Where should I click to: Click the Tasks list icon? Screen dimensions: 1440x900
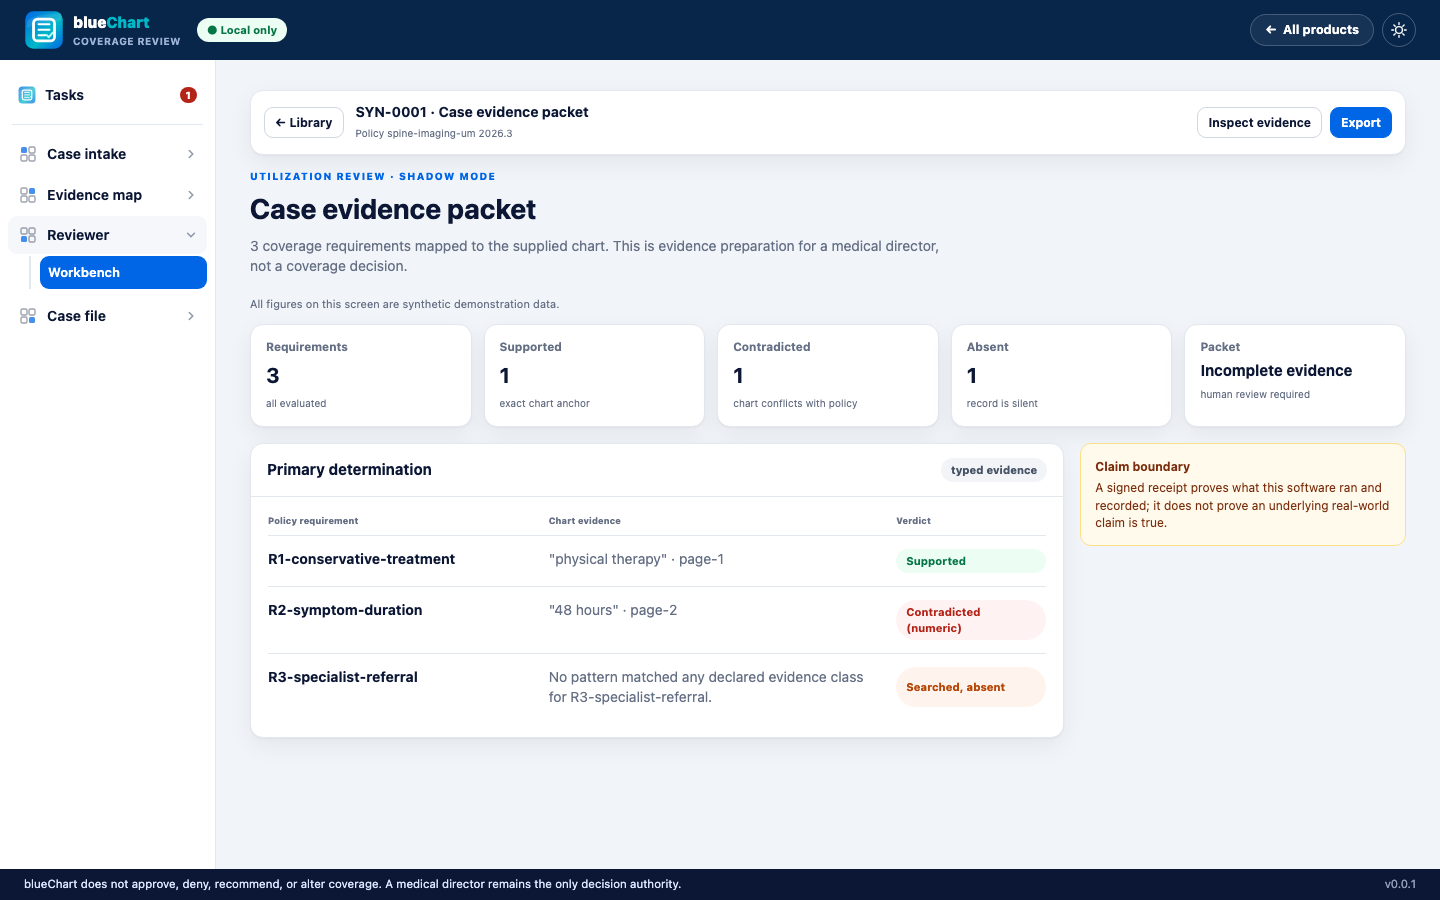[x=27, y=95]
